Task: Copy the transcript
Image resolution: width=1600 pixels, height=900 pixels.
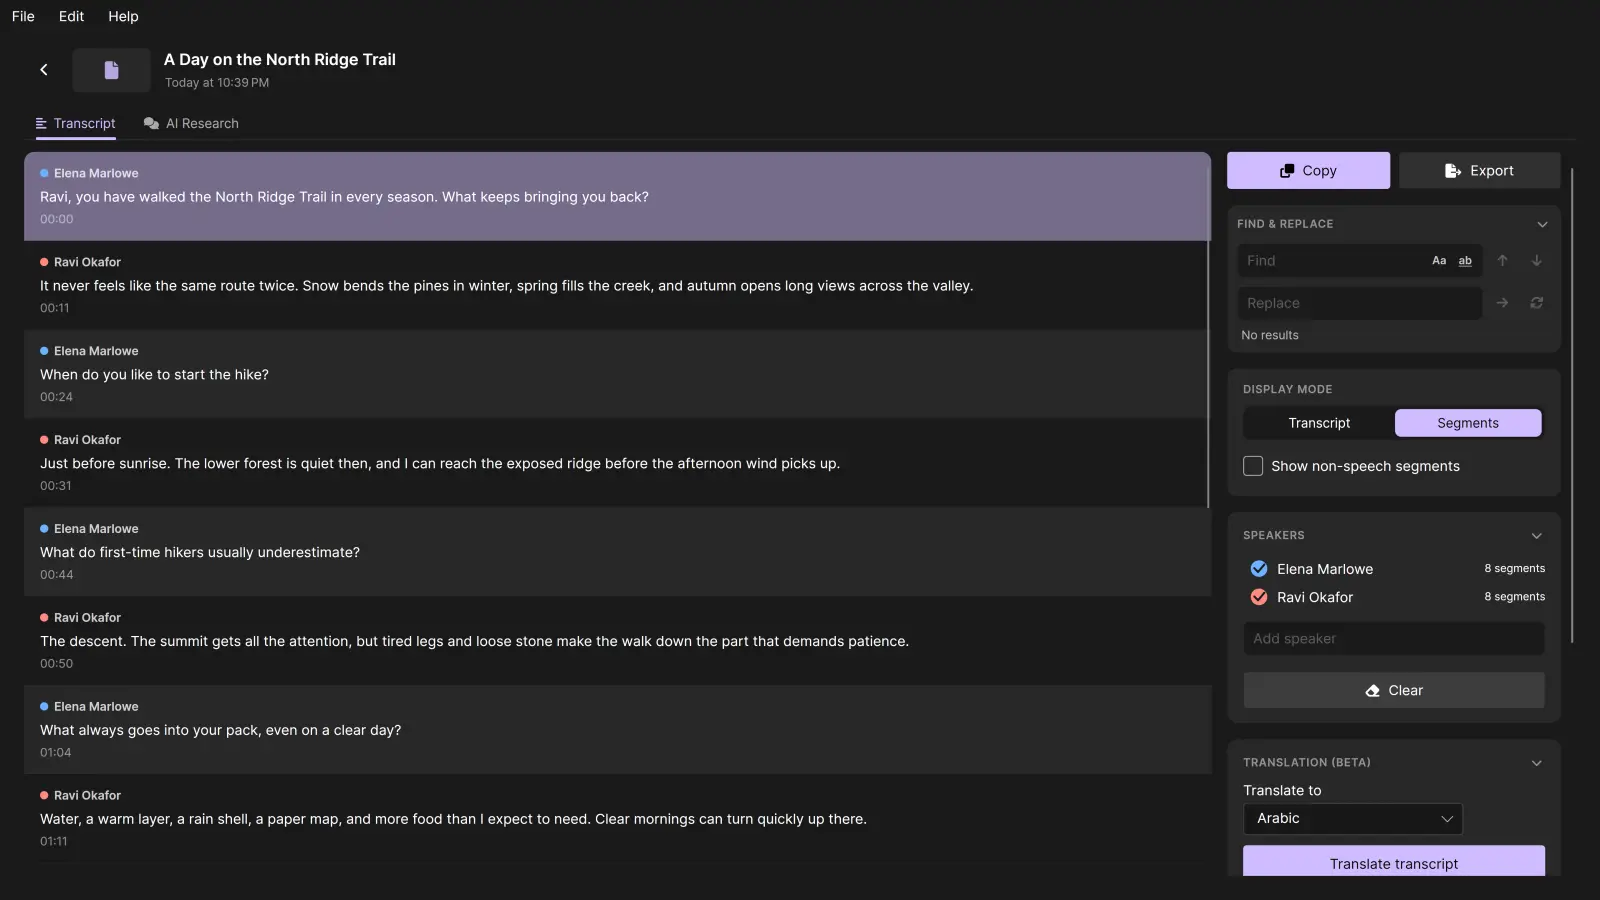Action: (x=1308, y=171)
